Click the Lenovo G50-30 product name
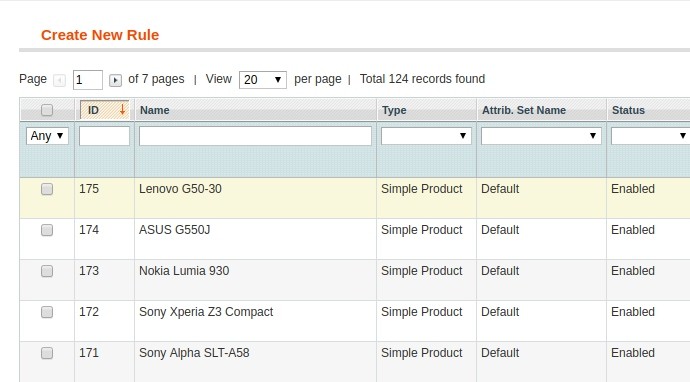690x382 pixels. (x=180, y=189)
